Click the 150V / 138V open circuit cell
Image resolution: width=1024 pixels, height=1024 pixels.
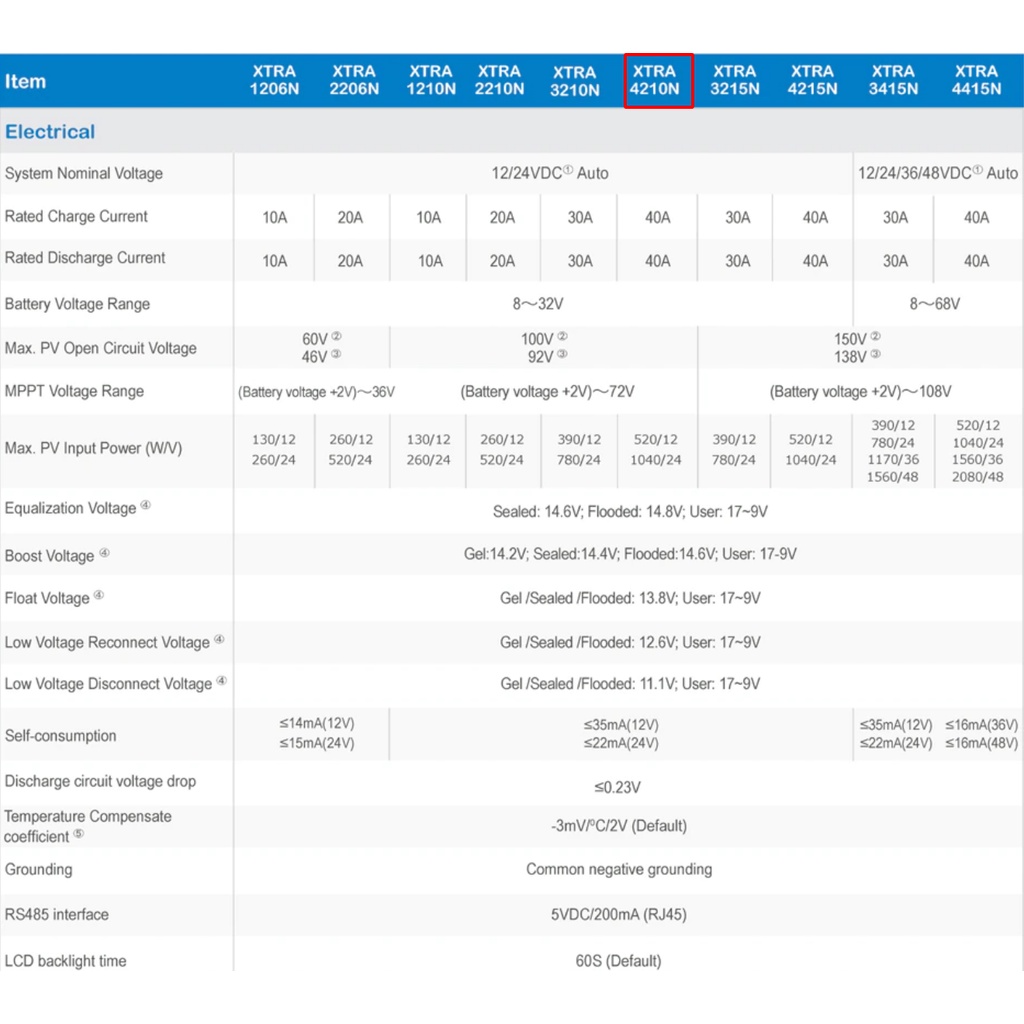tap(857, 347)
